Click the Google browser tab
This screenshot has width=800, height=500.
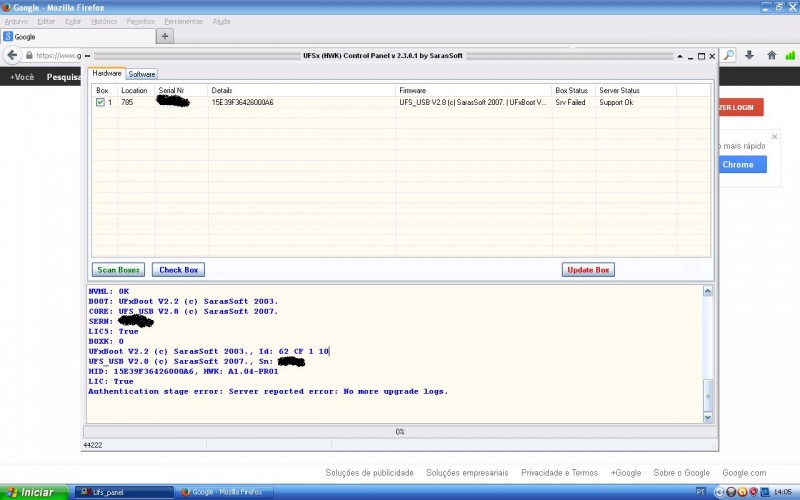pos(78,37)
